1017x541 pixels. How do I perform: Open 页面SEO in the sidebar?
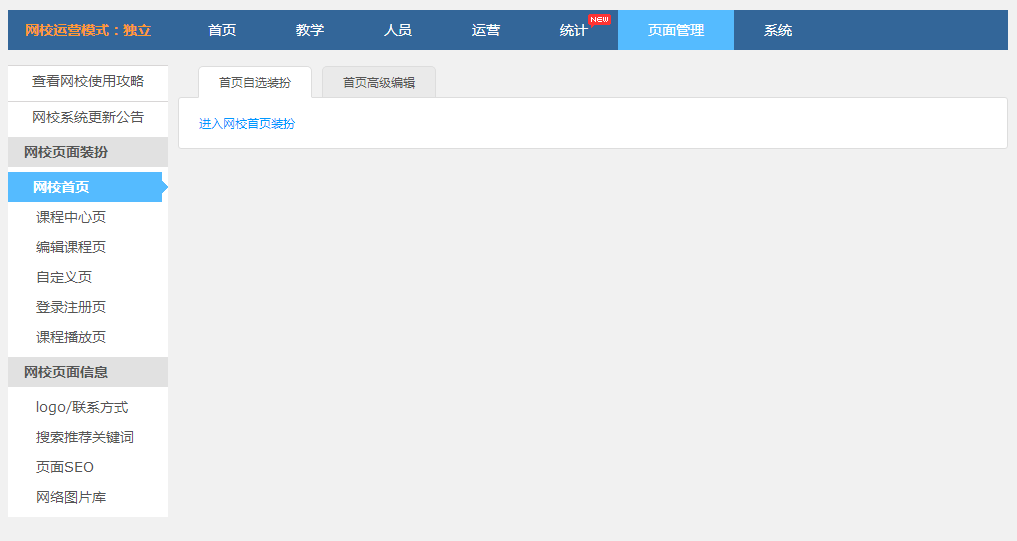tap(65, 467)
